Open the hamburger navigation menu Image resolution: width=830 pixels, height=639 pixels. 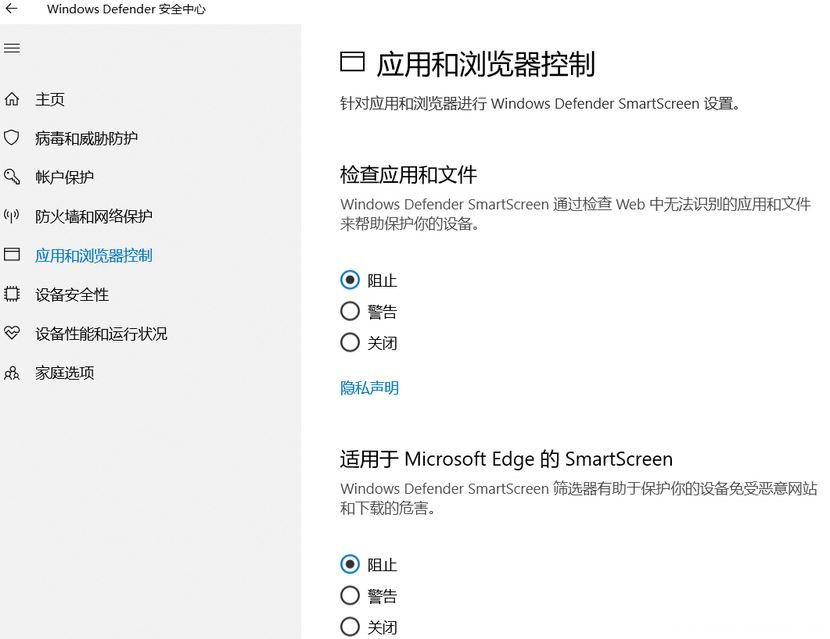[12, 48]
